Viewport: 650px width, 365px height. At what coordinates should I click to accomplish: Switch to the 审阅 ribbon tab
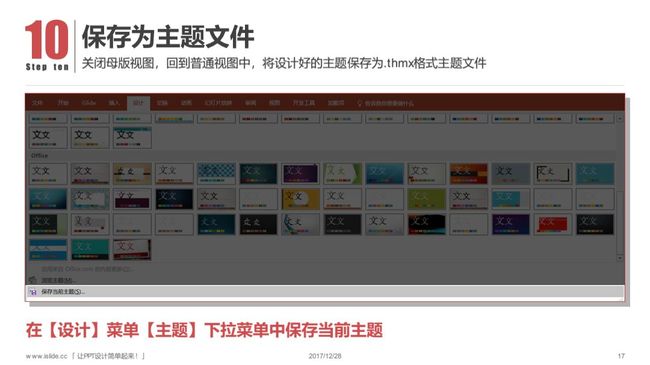click(250, 102)
